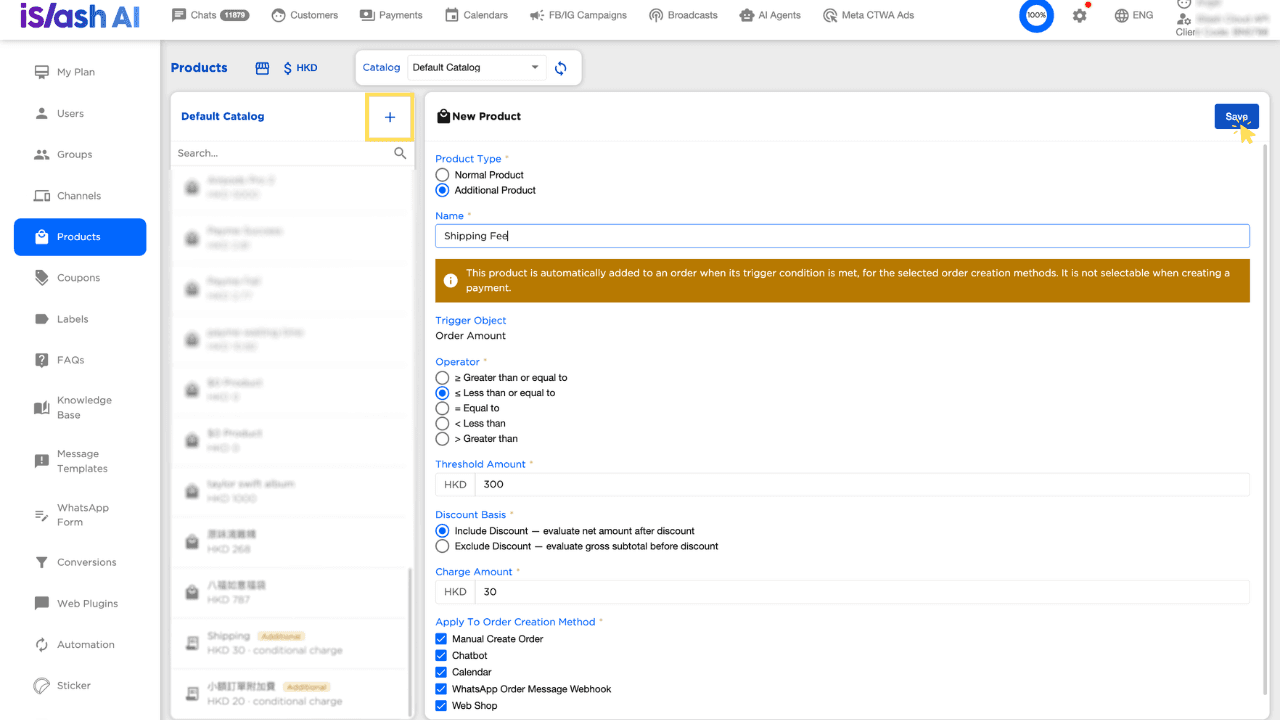Viewport: 1280px width, 720px height.
Task: Select the Normal Product radio button
Action: (442, 175)
